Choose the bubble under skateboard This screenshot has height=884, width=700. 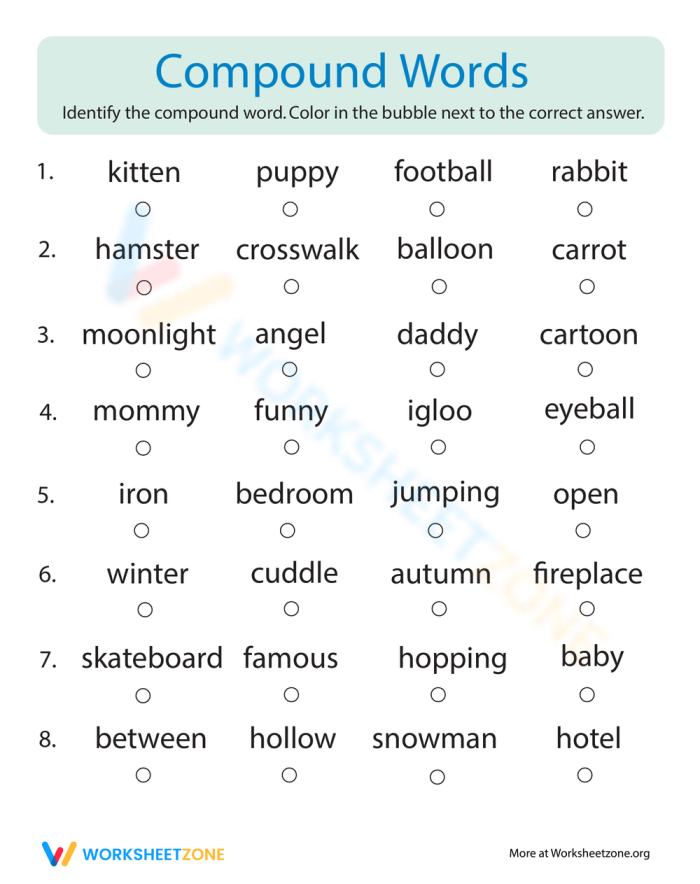coord(143,695)
